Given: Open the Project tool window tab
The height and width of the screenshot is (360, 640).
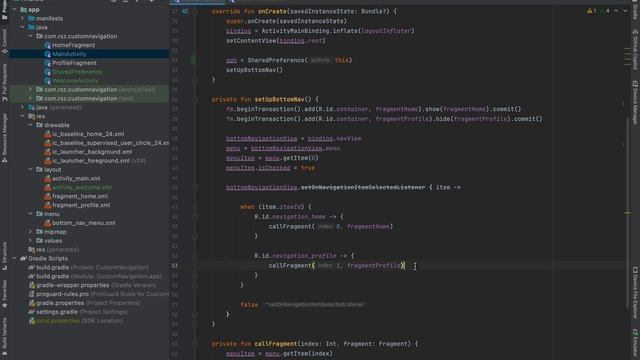Looking at the screenshot, I should pos(4,10).
